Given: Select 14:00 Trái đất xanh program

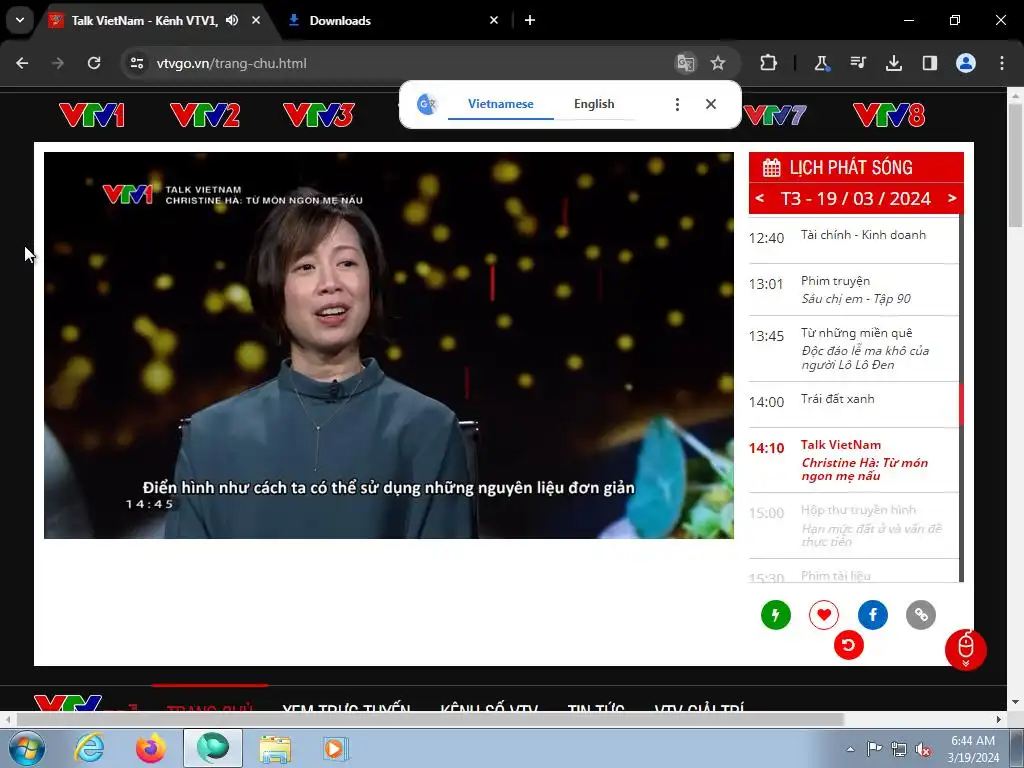Looking at the screenshot, I should [853, 404].
